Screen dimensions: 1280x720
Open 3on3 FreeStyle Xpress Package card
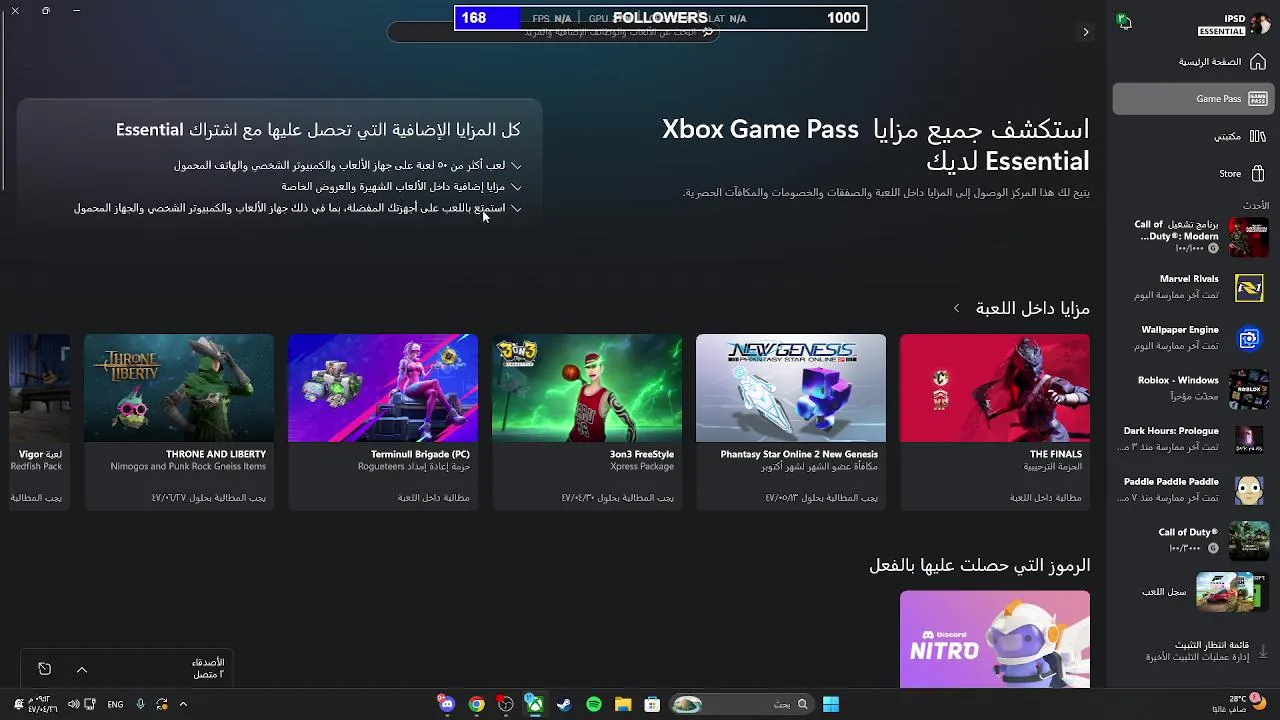pyautogui.click(x=587, y=422)
